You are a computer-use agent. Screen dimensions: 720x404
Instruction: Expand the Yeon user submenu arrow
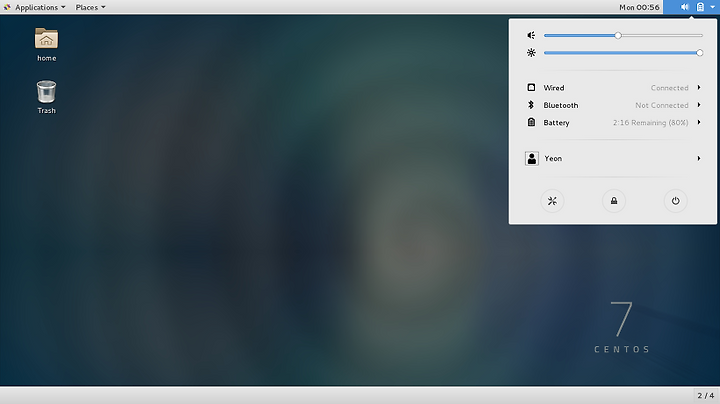pos(699,158)
